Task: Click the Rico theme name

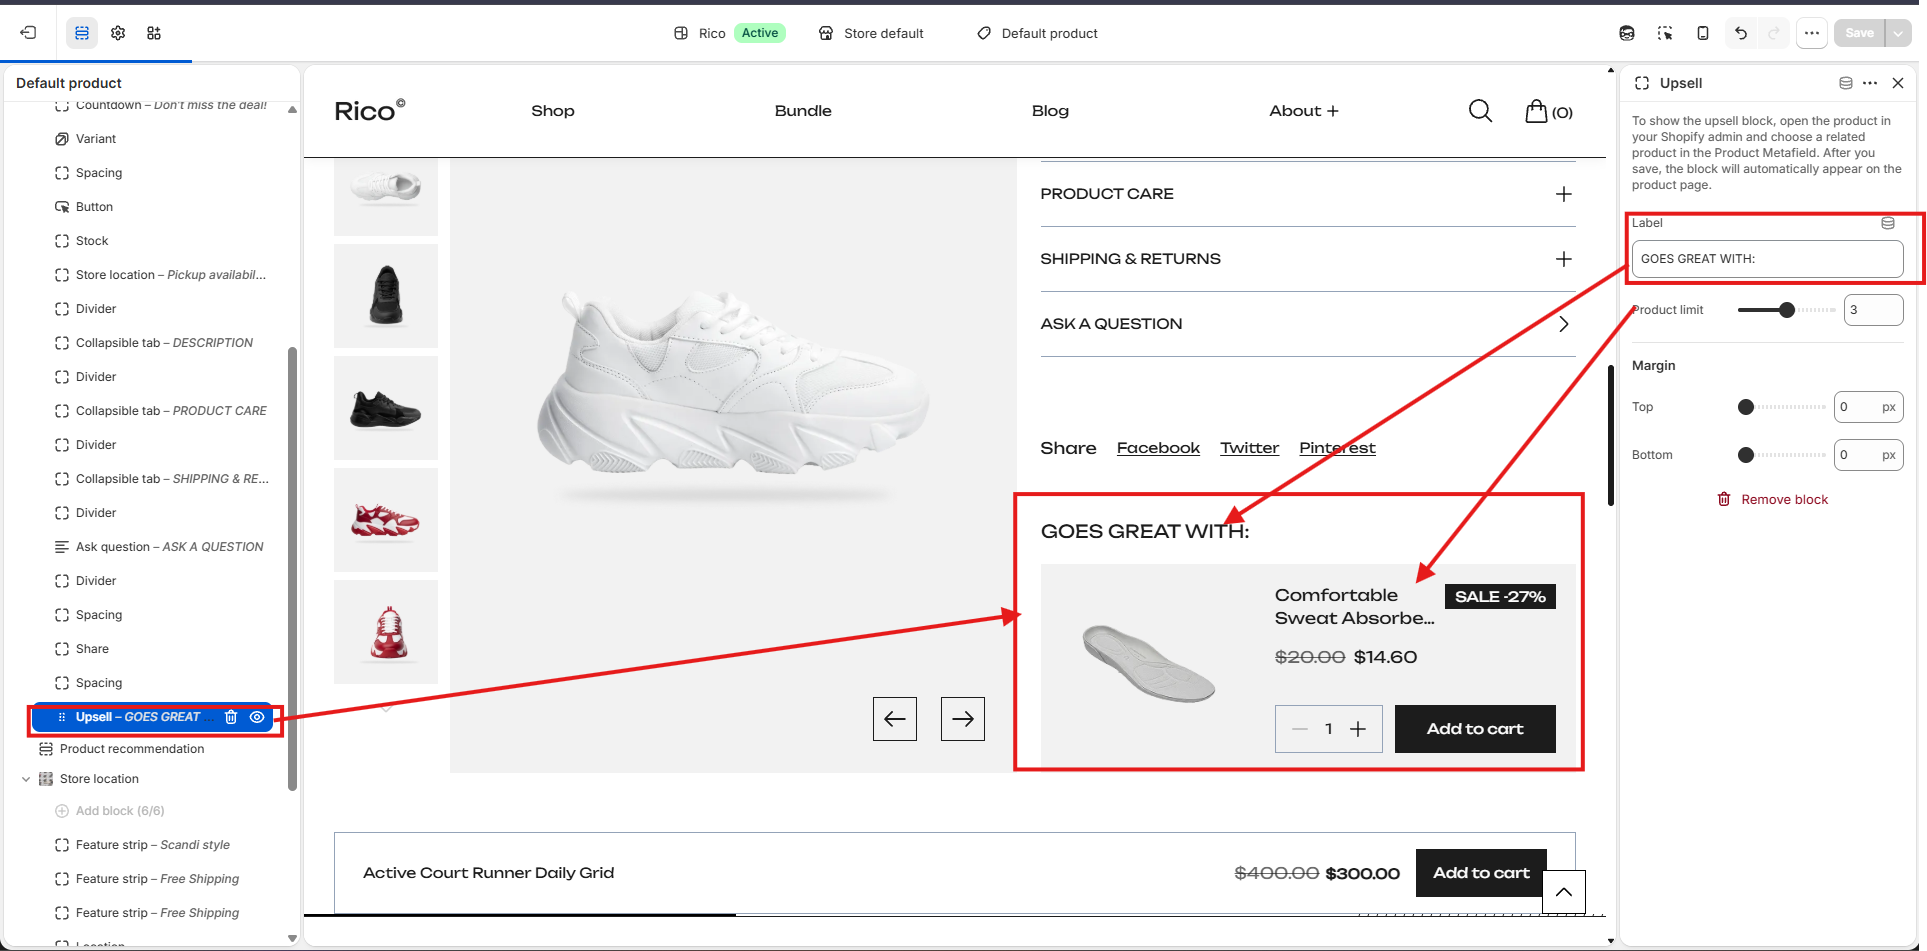Action: (x=712, y=33)
